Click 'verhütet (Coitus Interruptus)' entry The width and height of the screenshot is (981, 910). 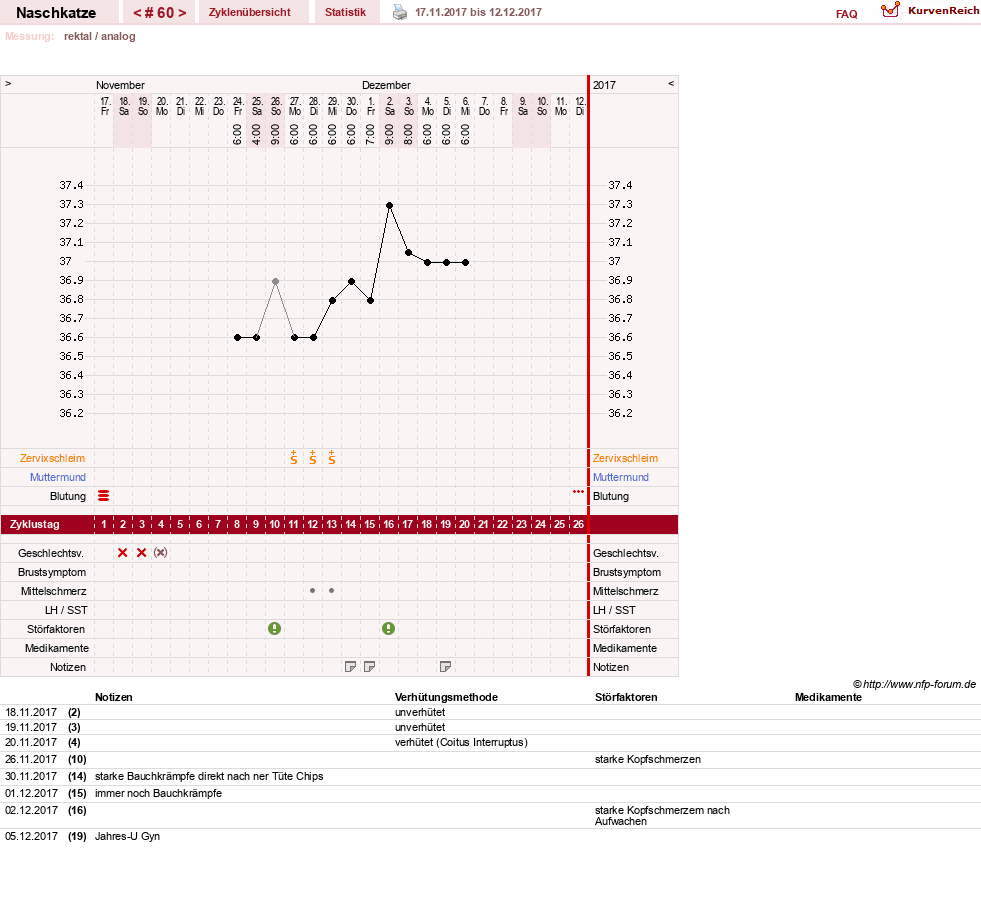[461, 742]
